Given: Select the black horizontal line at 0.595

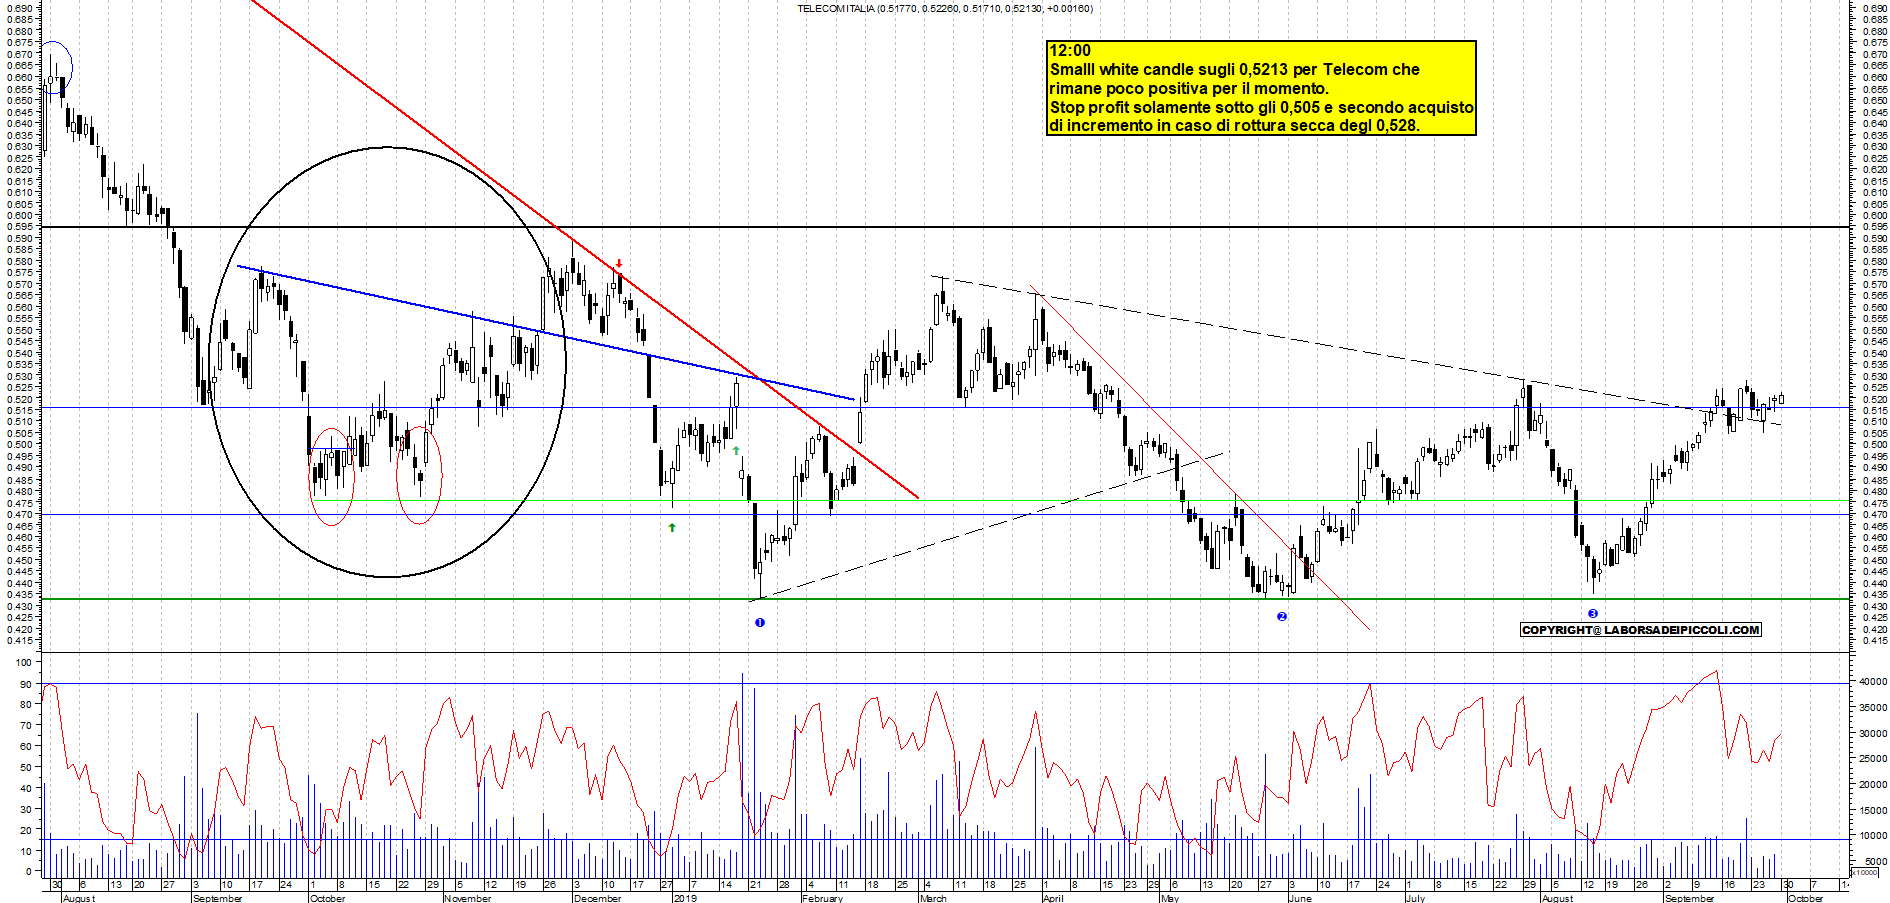Looking at the screenshot, I should pyautogui.click(x=945, y=227).
